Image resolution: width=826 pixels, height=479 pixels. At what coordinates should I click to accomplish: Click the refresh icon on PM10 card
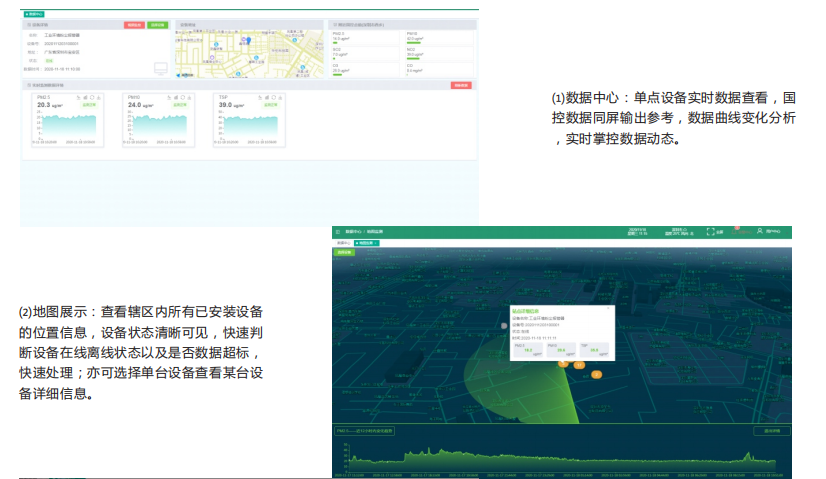(183, 98)
